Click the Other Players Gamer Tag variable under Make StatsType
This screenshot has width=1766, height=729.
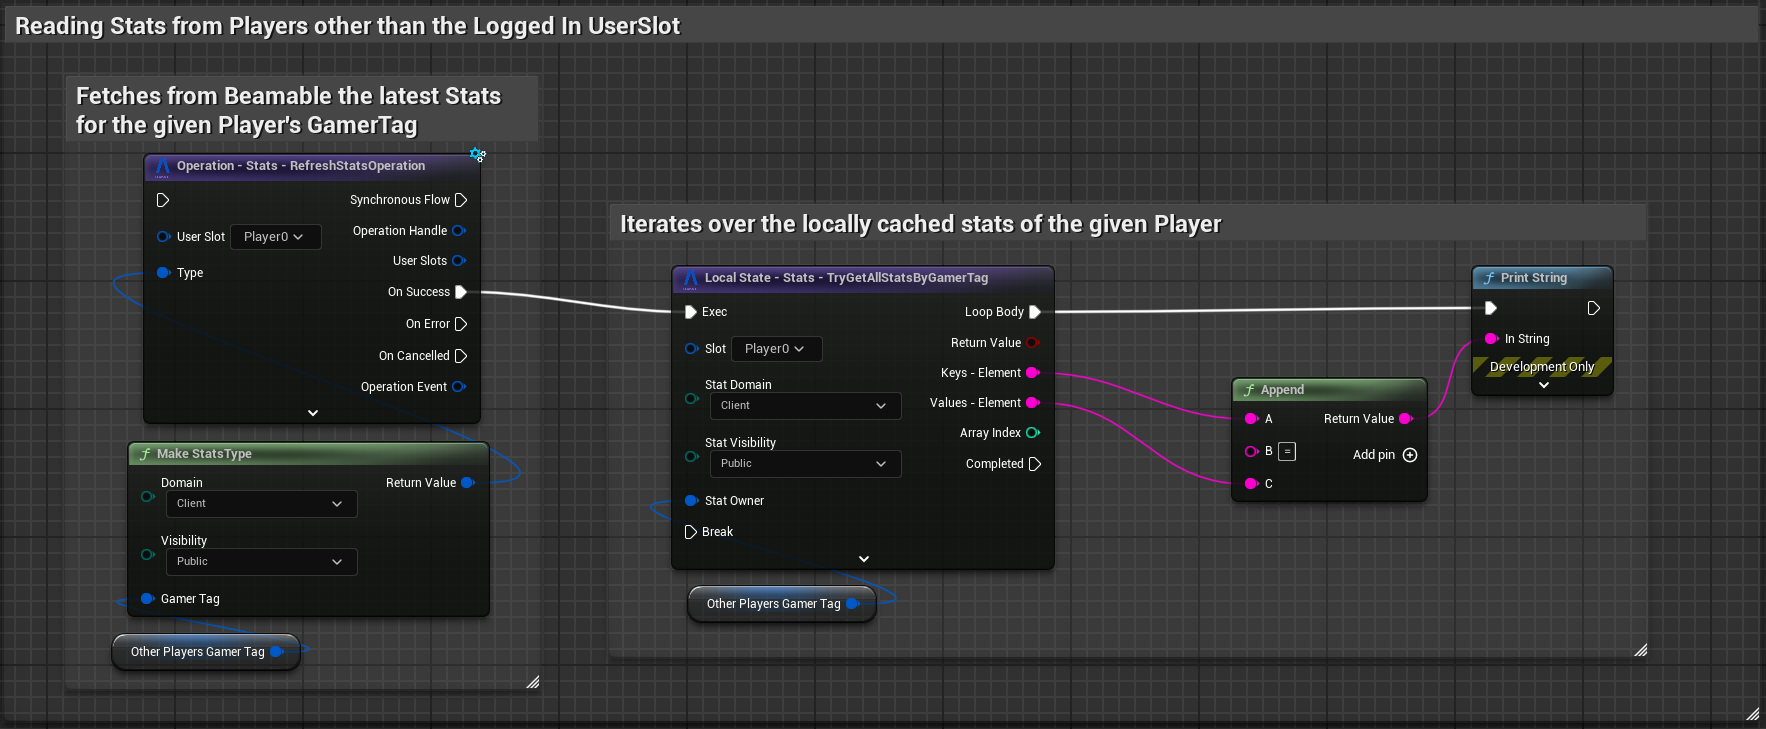[198, 652]
